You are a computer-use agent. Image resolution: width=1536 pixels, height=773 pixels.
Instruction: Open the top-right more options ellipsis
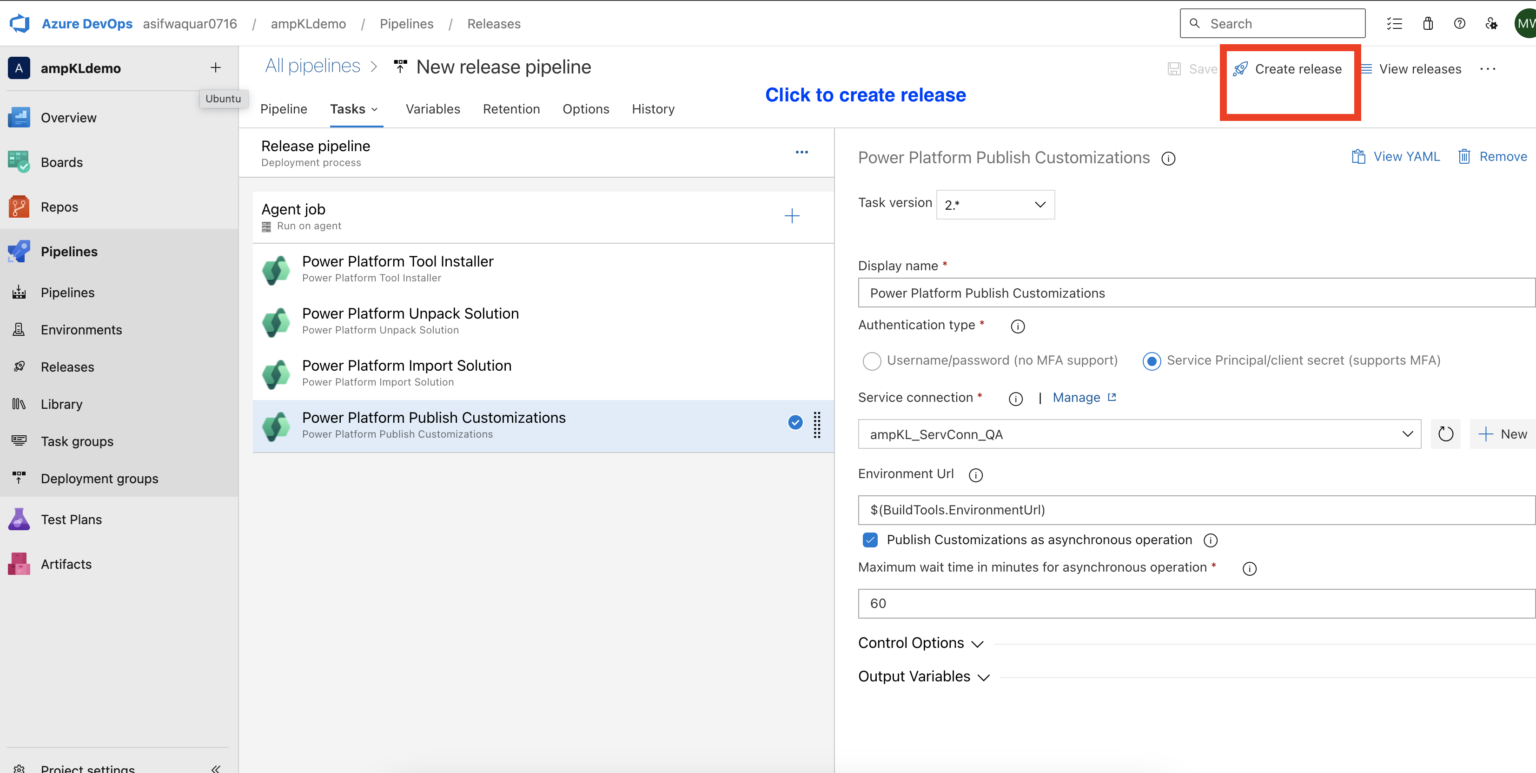[x=1488, y=69]
